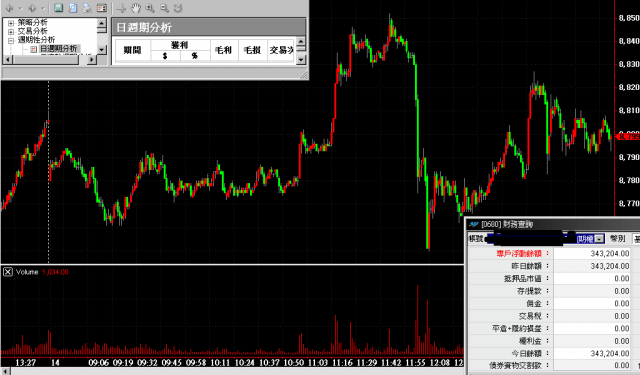Open the account 期權 dropdown arrow
This screenshot has width=640, height=375.
pos(599,239)
